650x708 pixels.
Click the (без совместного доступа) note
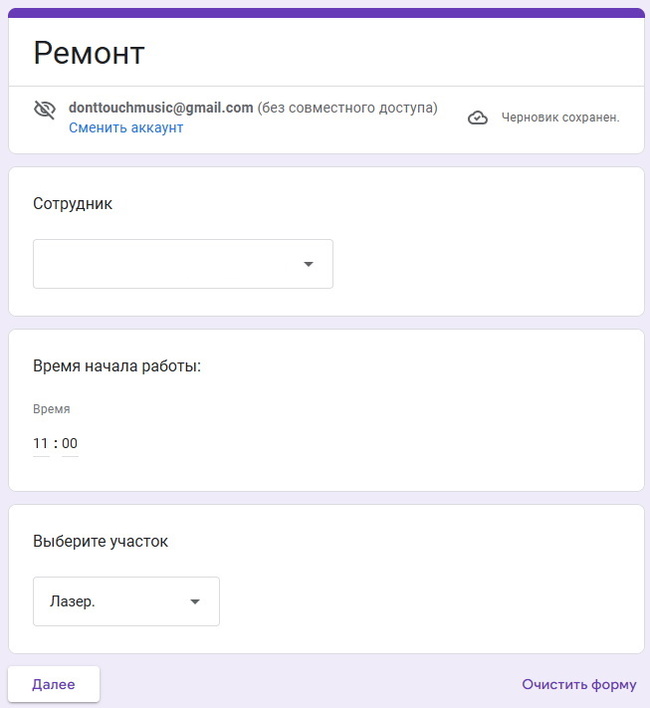[347, 108]
